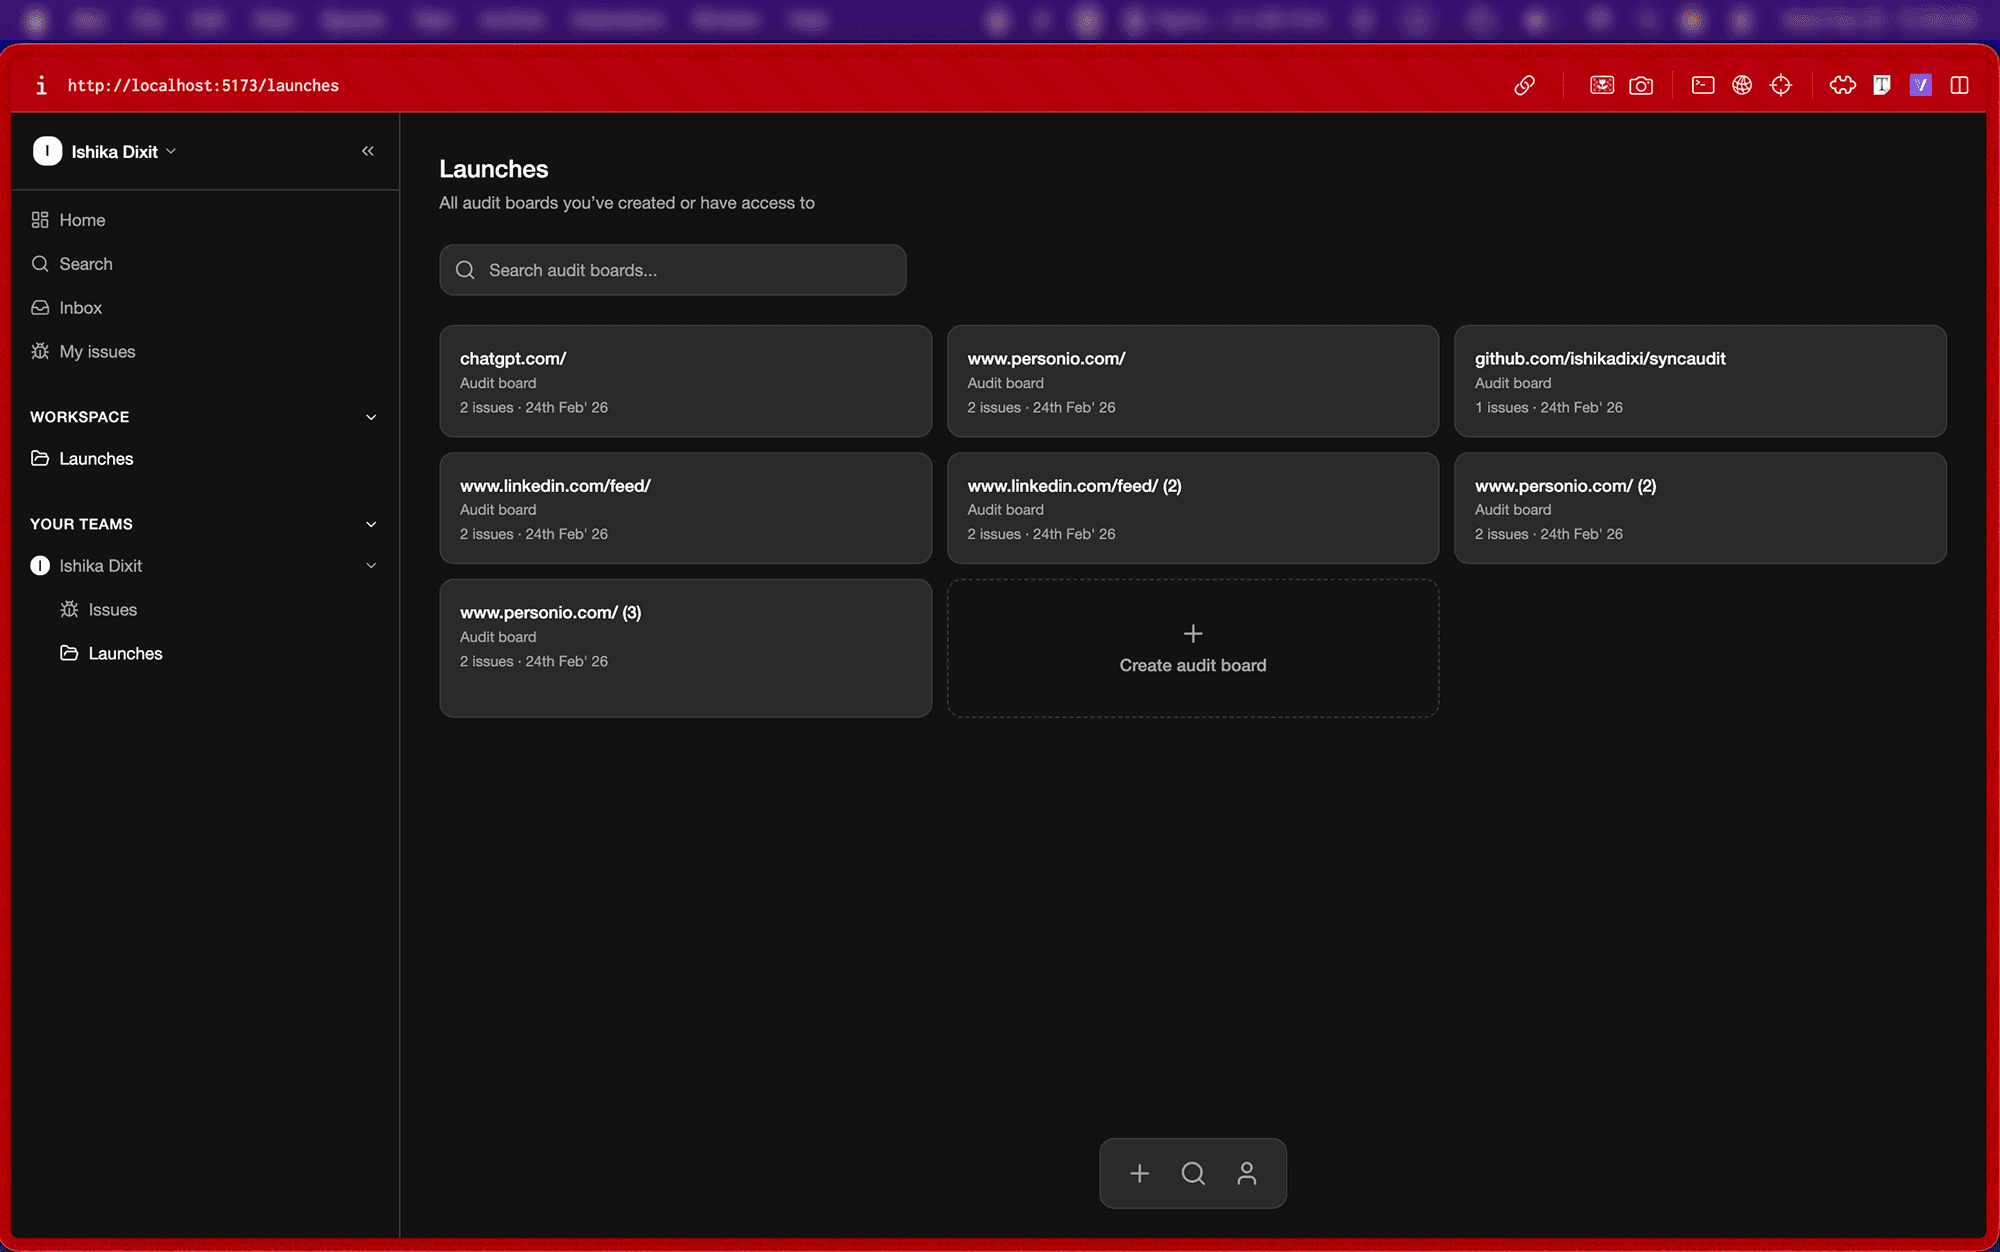Go to Inbox in sidebar
The width and height of the screenshot is (2000, 1252).
click(x=80, y=308)
